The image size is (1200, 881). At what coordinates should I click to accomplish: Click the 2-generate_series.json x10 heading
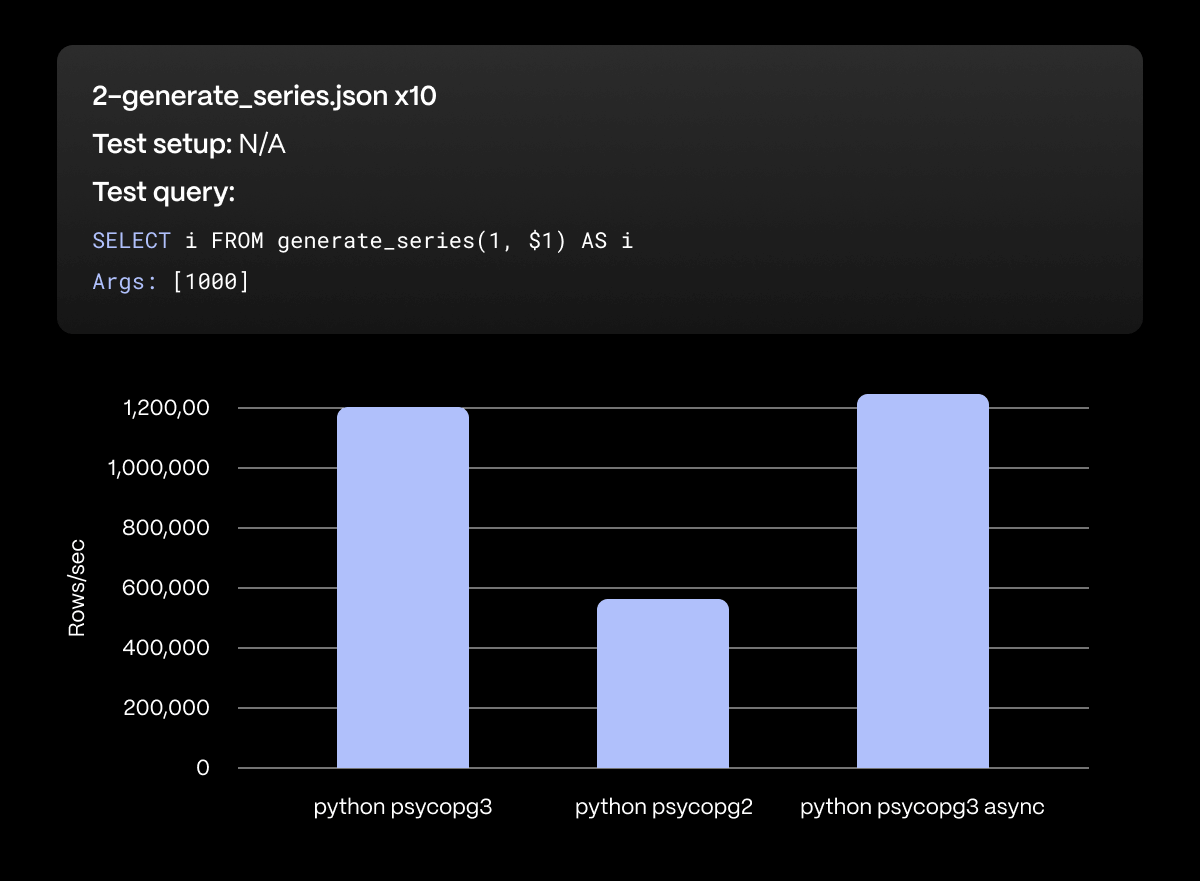pyautogui.click(x=264, y=97)
